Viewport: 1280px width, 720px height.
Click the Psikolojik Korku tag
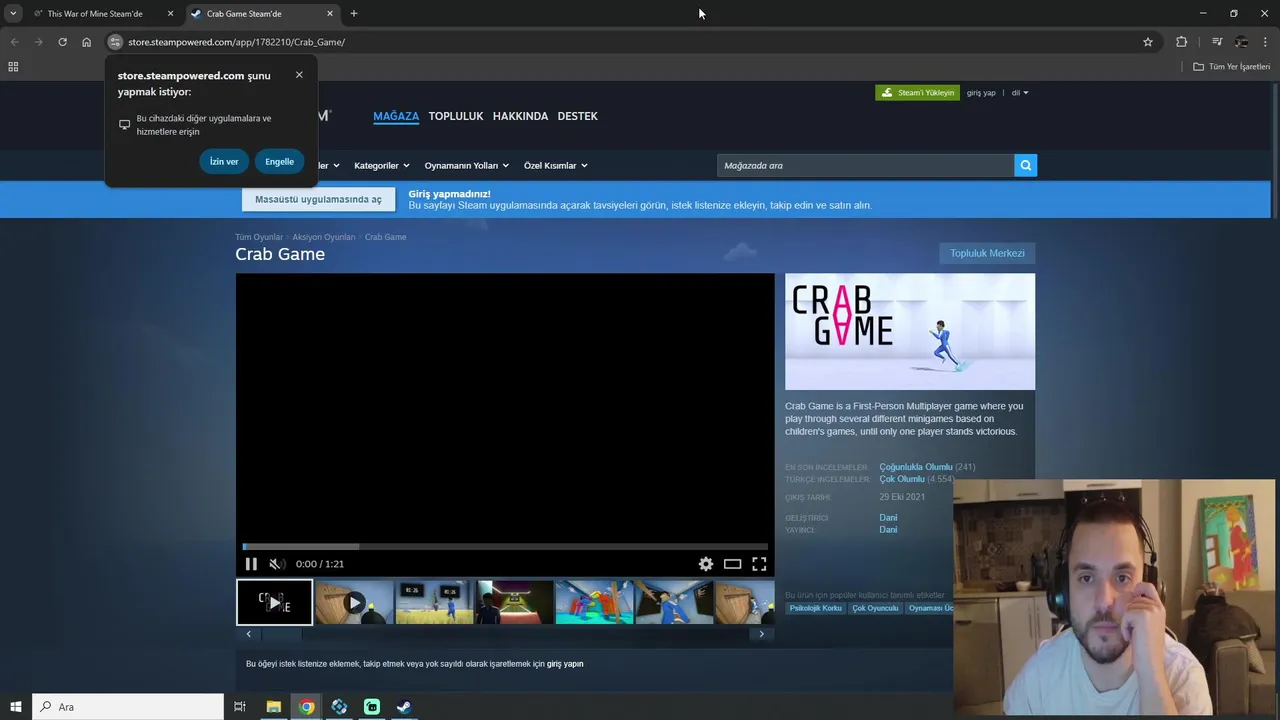point(815,608)
